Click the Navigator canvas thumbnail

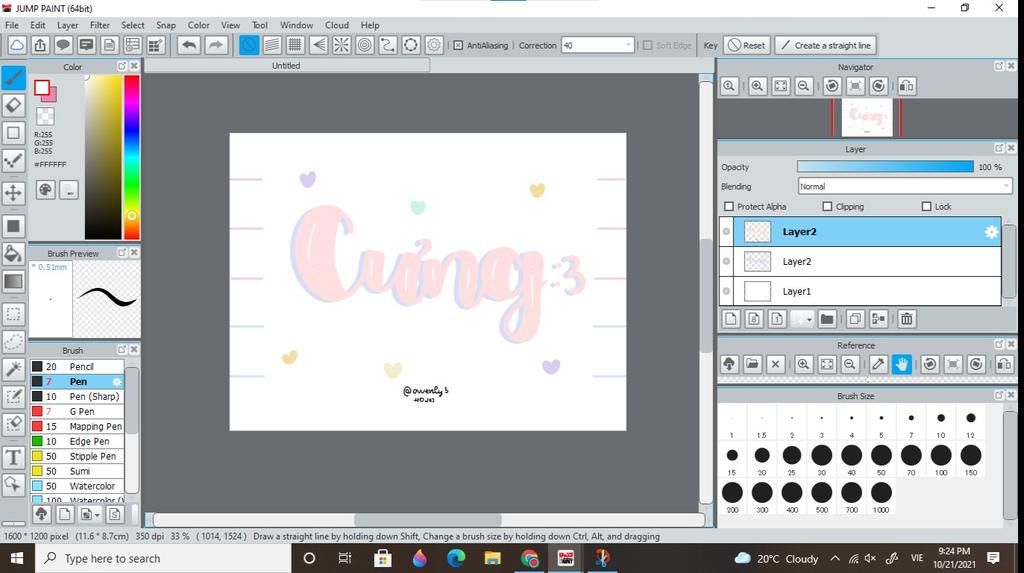(x=867, y=118)
